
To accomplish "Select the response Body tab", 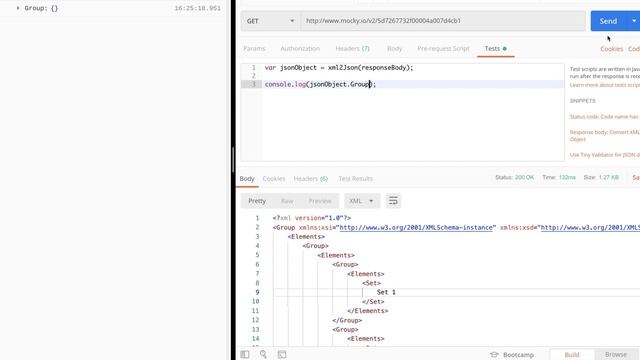I will [x=247, y=179].
